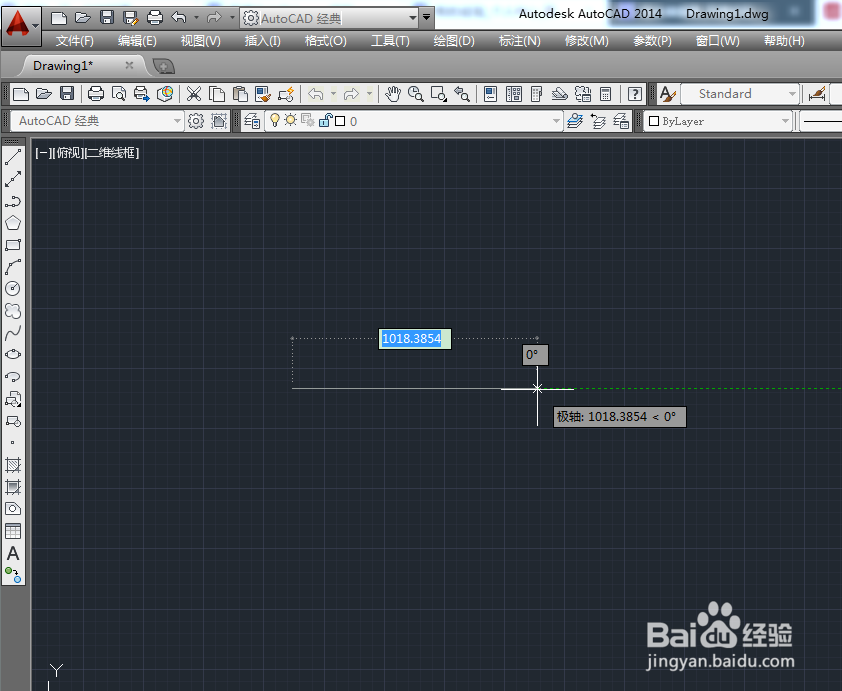This screenshot has height=691, width=842.
Task: Select the Add Selected tool
Action: [x=13, y=575]
